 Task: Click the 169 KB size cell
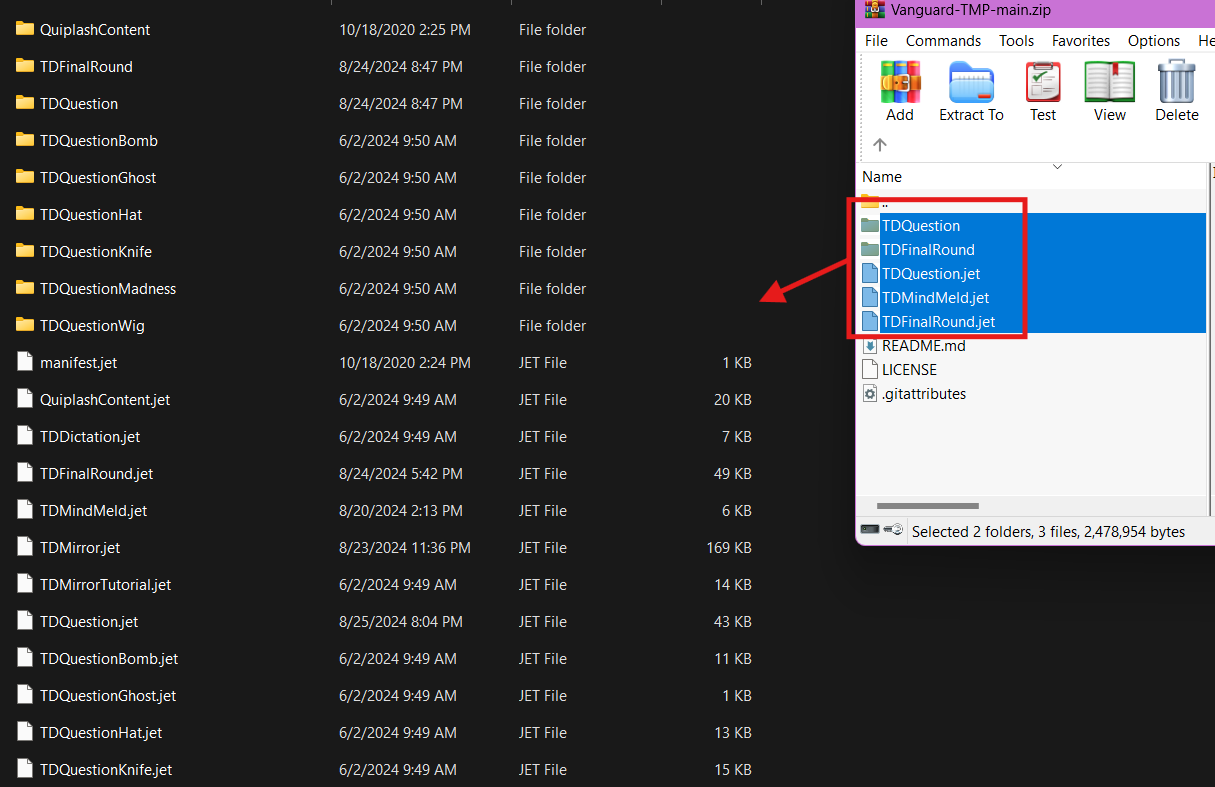(729, 548)
